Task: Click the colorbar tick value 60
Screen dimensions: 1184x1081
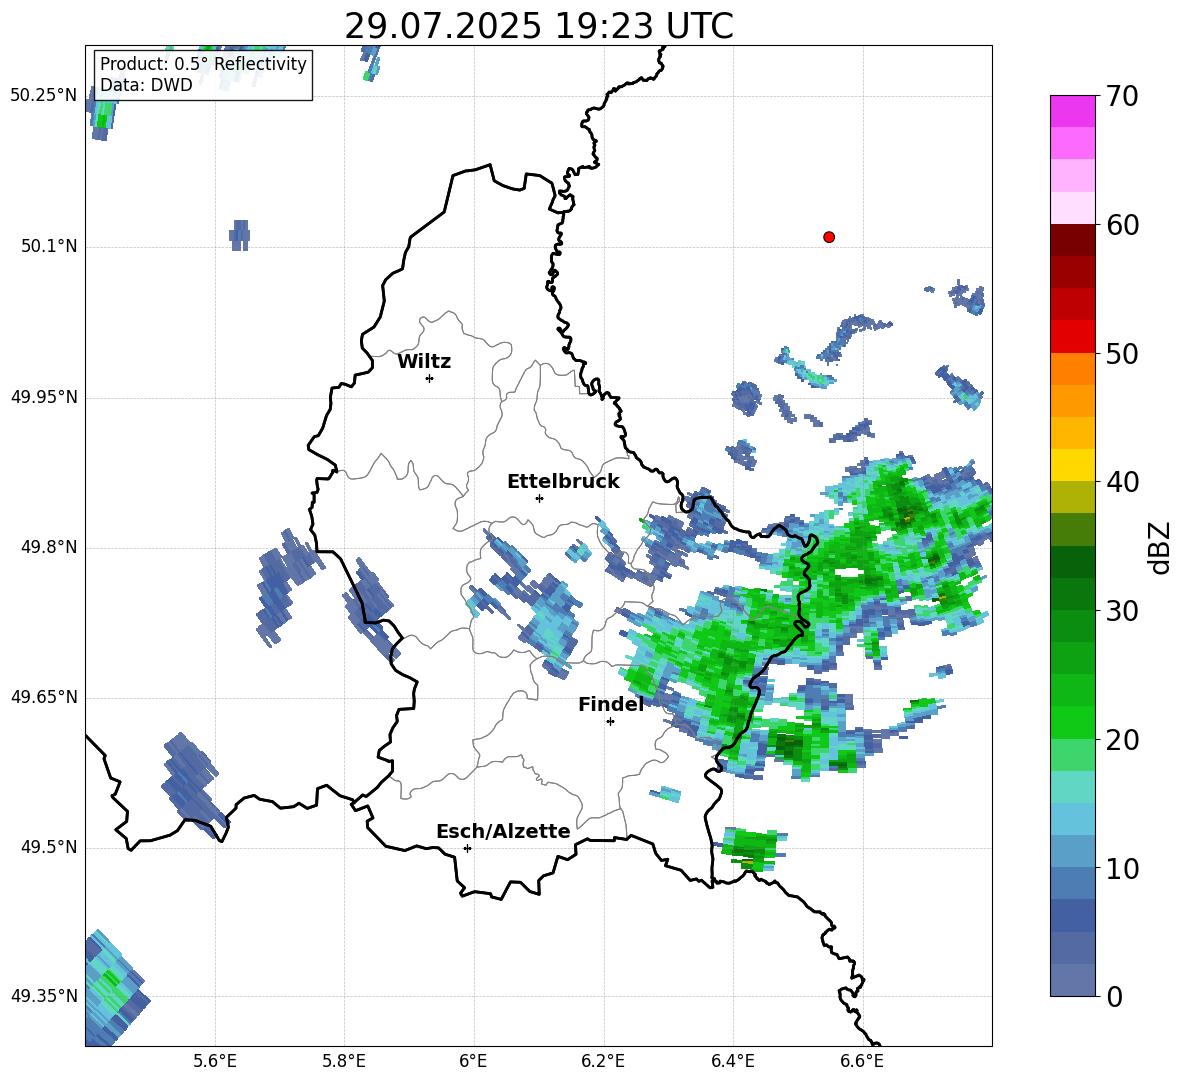Action: [1122, 225]
